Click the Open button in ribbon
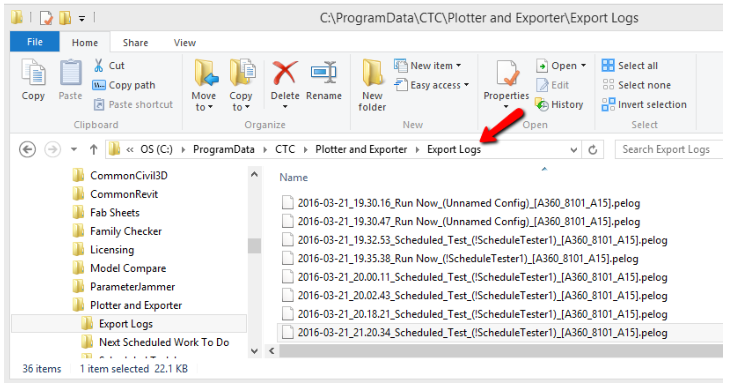This screenshot has height=388, width=729. coord(561,66)
